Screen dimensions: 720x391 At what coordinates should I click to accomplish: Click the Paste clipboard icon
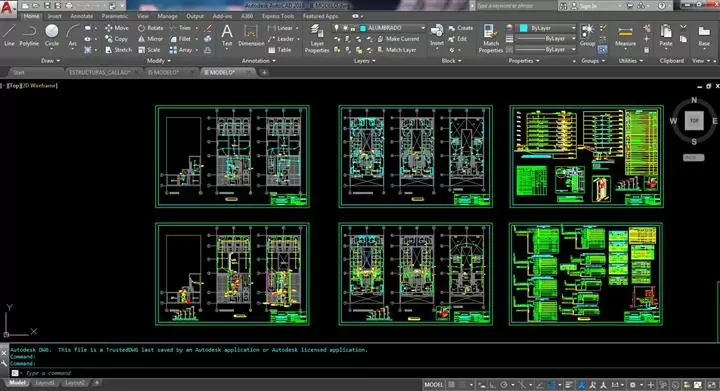665,36
